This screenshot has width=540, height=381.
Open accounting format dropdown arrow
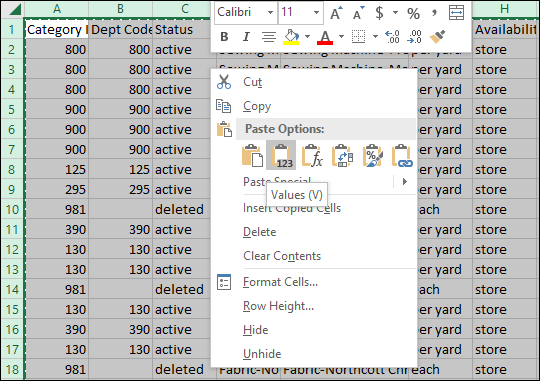click(x=395, y=13)
